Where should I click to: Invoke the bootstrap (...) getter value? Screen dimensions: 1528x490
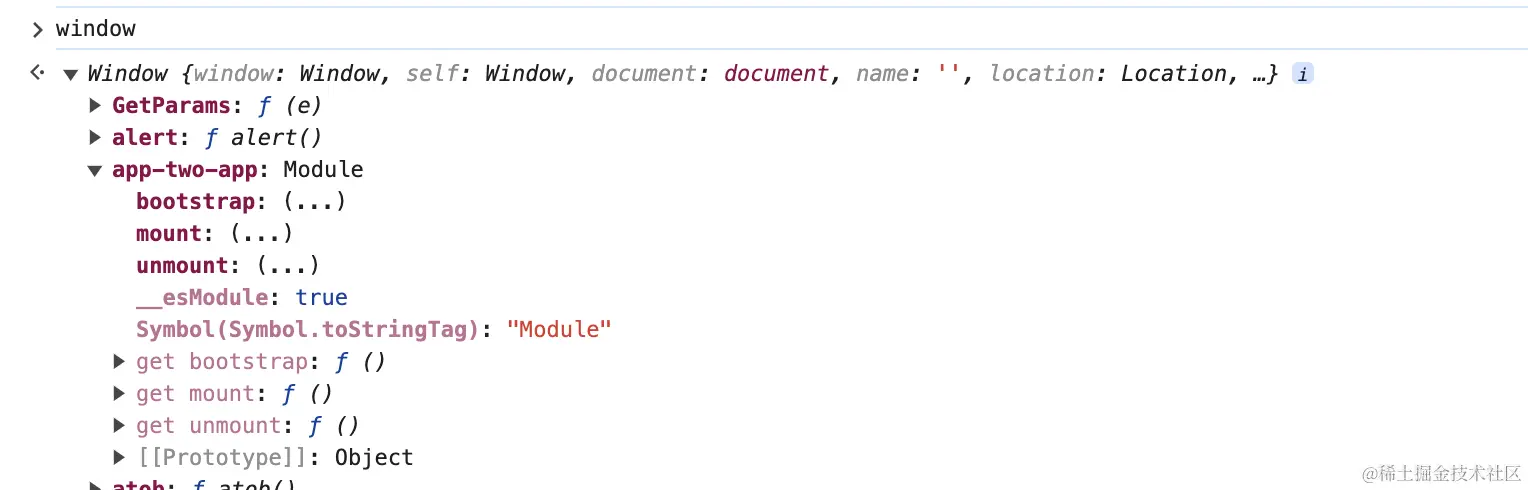click(315, 202)
